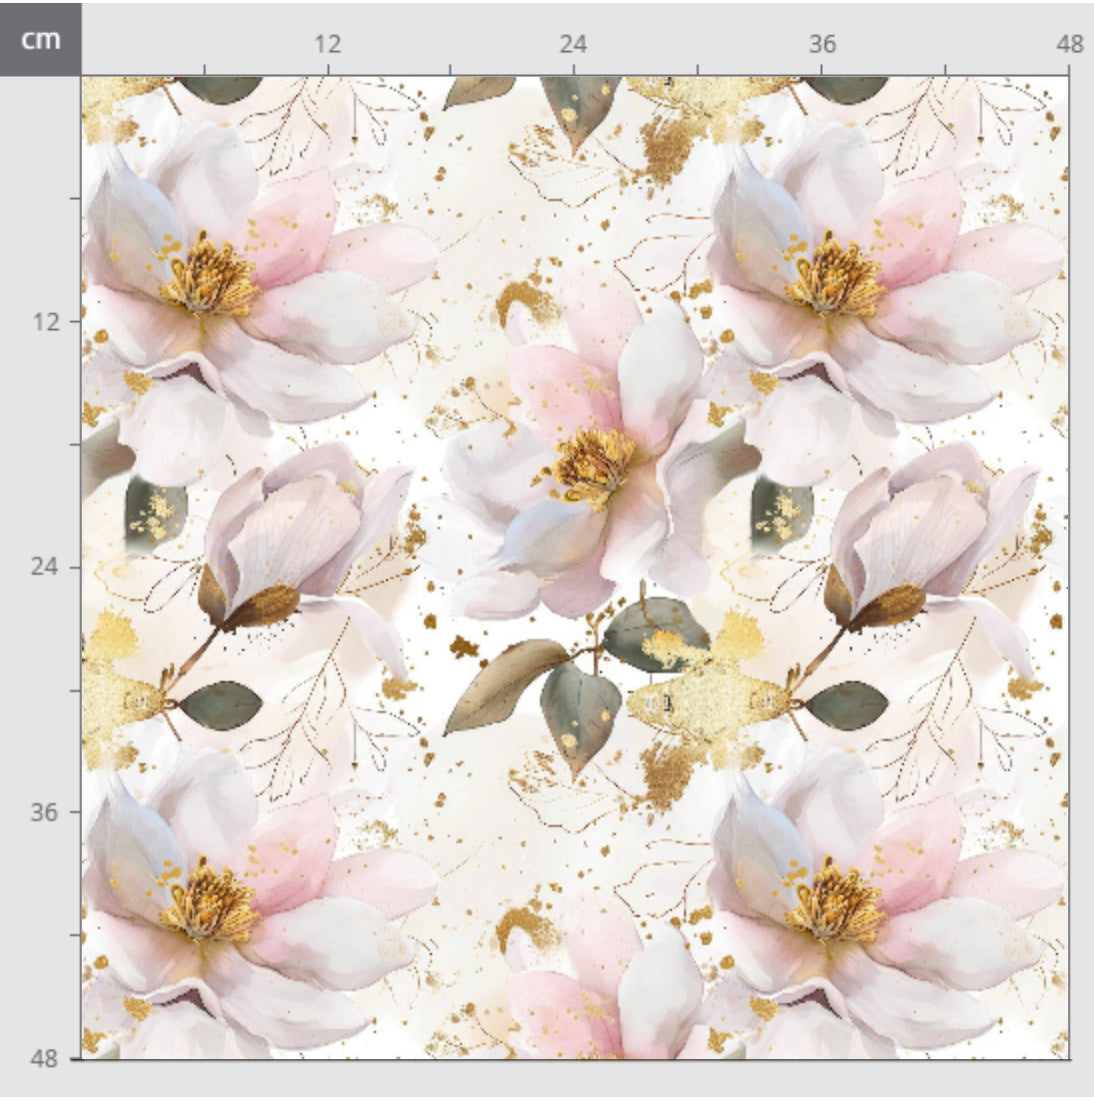Image resolution: width=1094 pixels, height=1100 pixels.
Task: Click the golden center of the central magnolia
Action: [594, 465]
